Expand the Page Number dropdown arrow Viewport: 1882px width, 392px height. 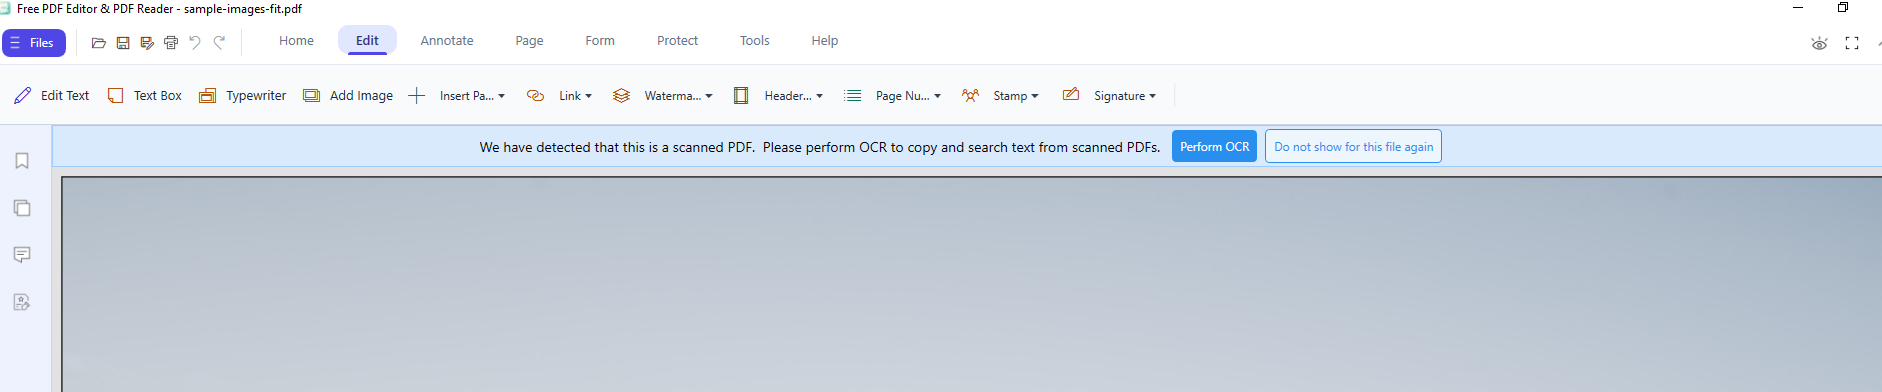click(938, 96)
